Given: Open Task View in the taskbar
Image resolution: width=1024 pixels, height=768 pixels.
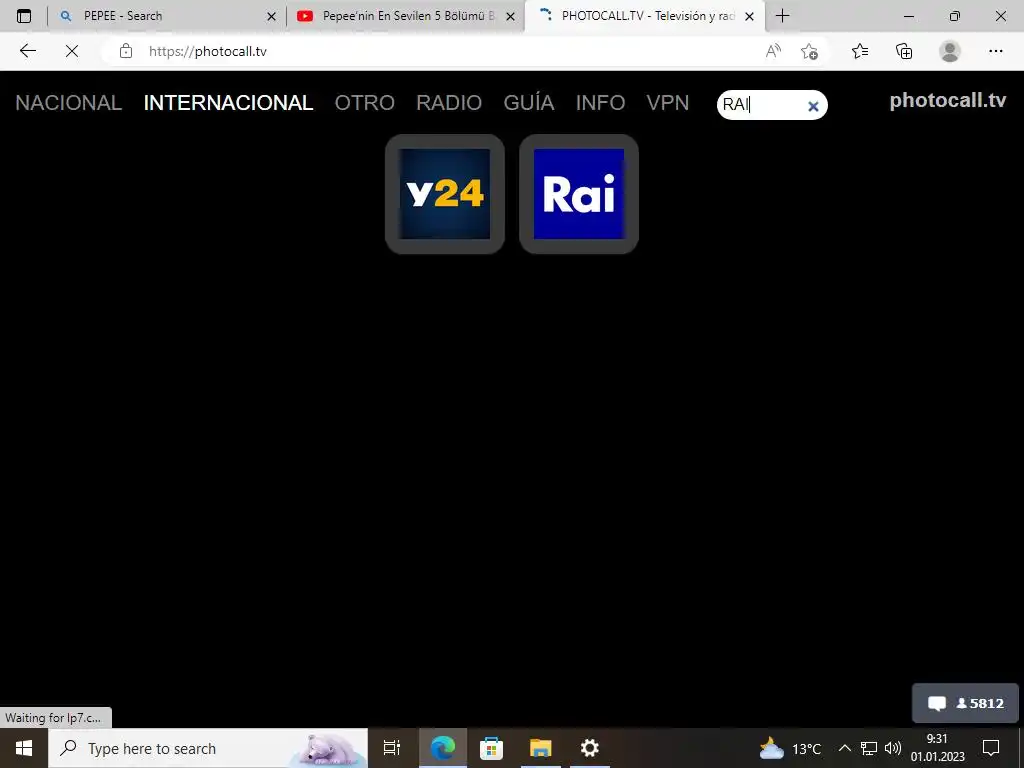Looking at the screenshot, I should coord(392,748).
